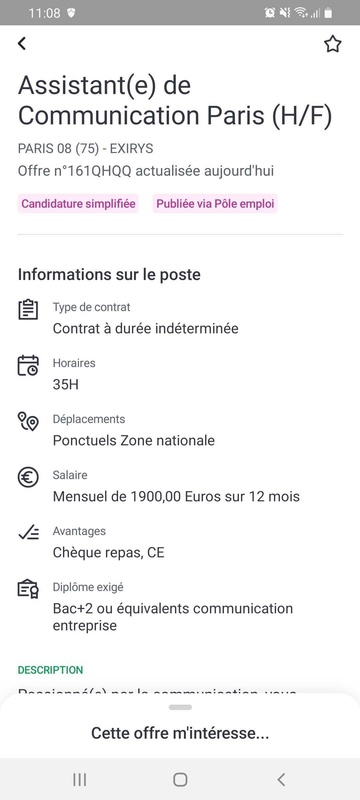Screen dimensions: 360x800
Task: Tap the Contrat à durée indéterminée text
Action: pos(145,329)
